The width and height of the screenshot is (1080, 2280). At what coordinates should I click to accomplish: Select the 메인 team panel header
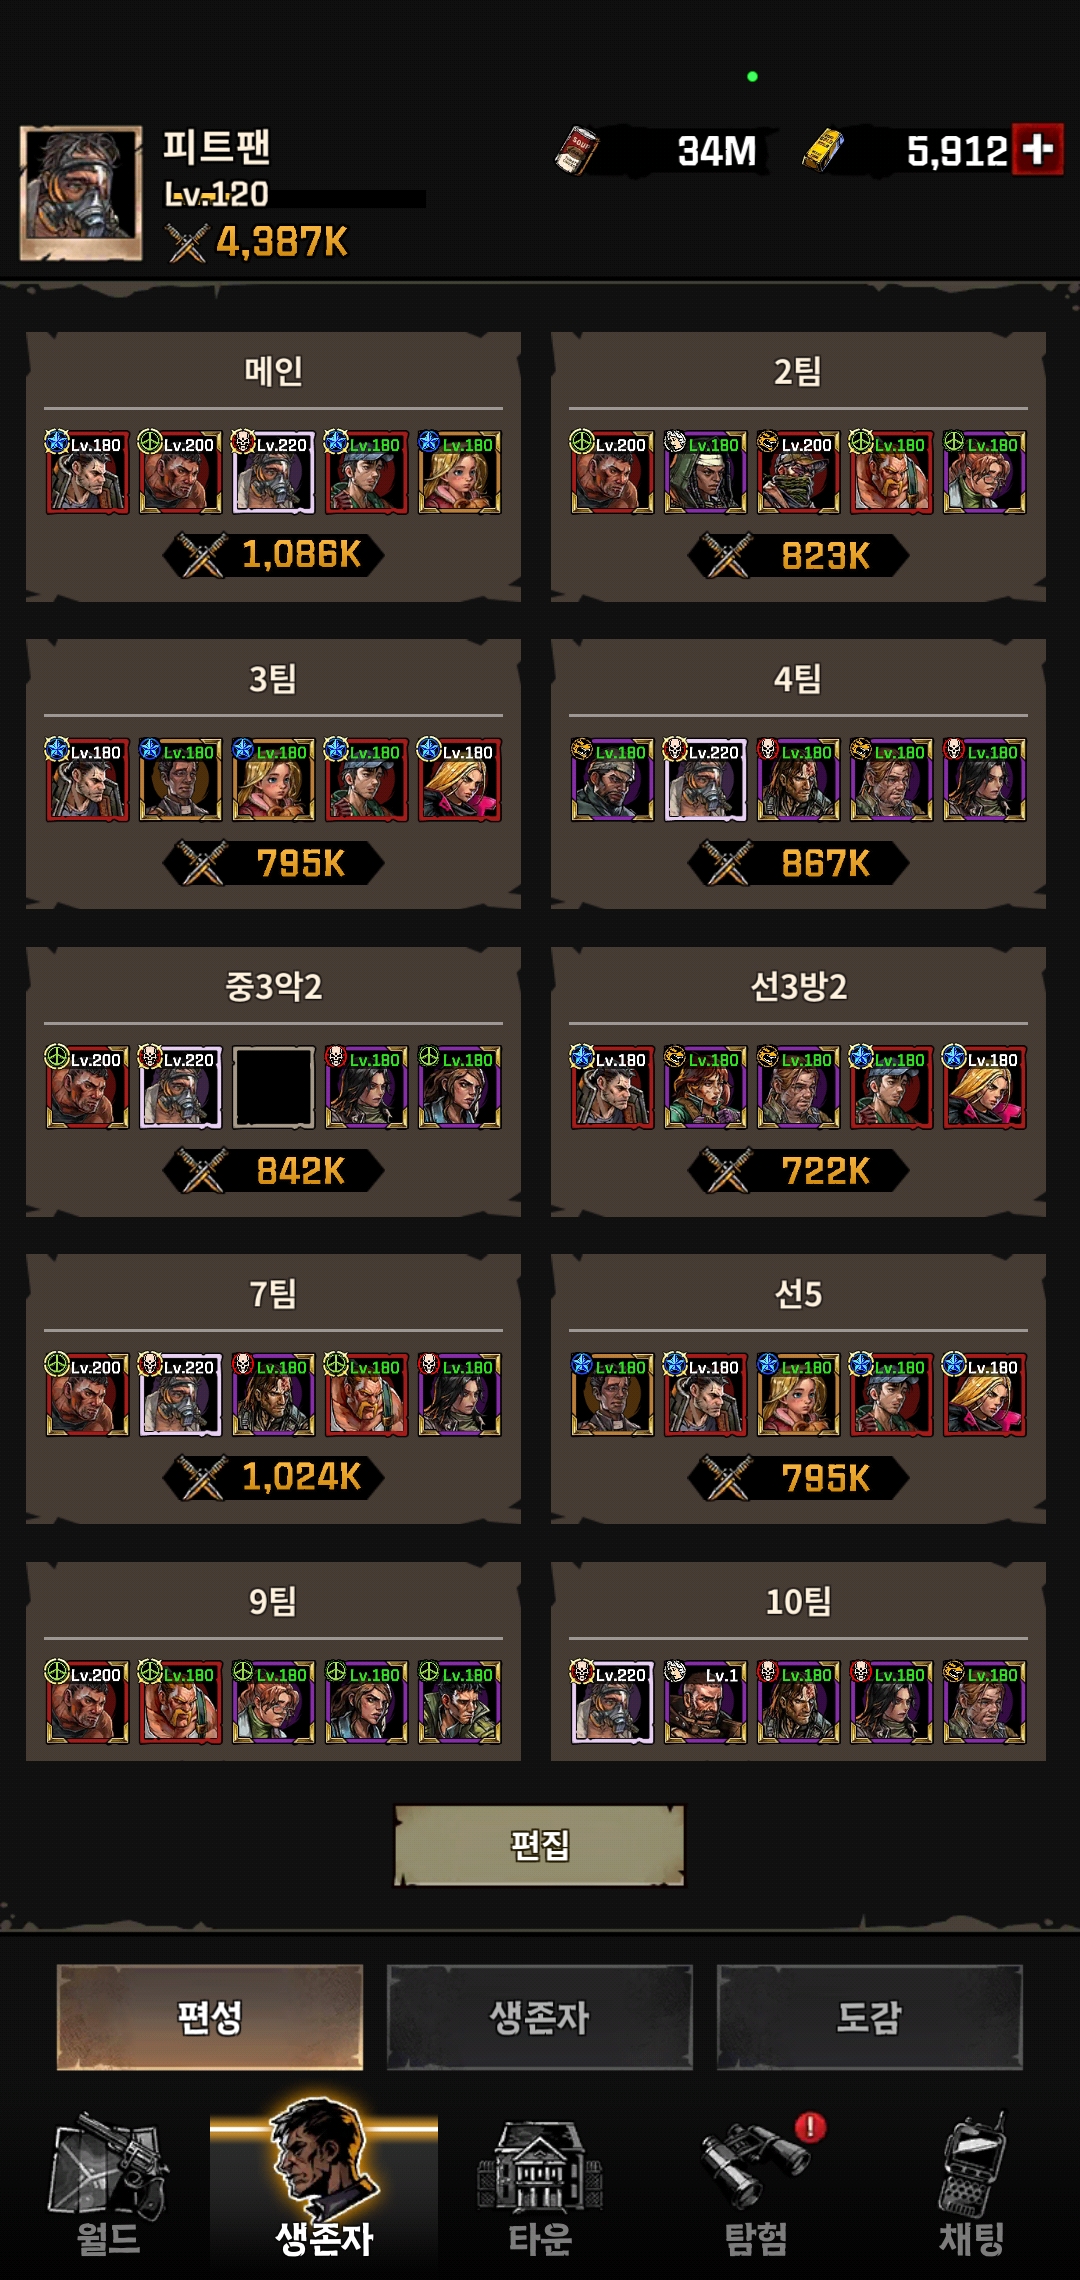pos(273,372)
